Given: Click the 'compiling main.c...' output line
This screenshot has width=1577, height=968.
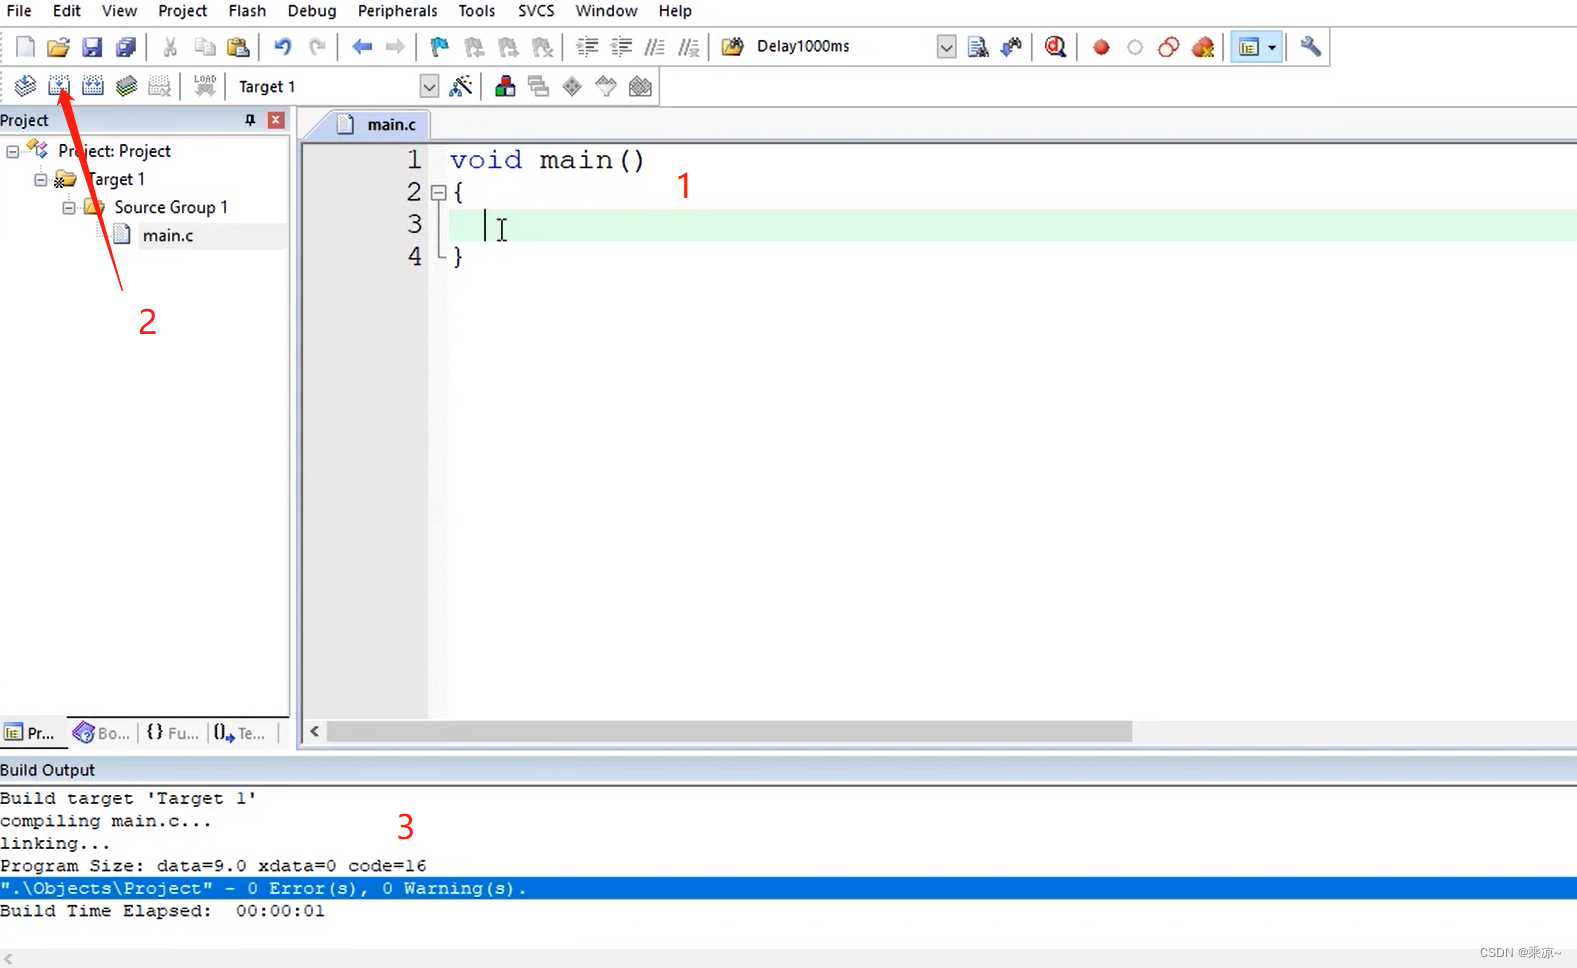Looking at the screenshot, I should 106,821.
